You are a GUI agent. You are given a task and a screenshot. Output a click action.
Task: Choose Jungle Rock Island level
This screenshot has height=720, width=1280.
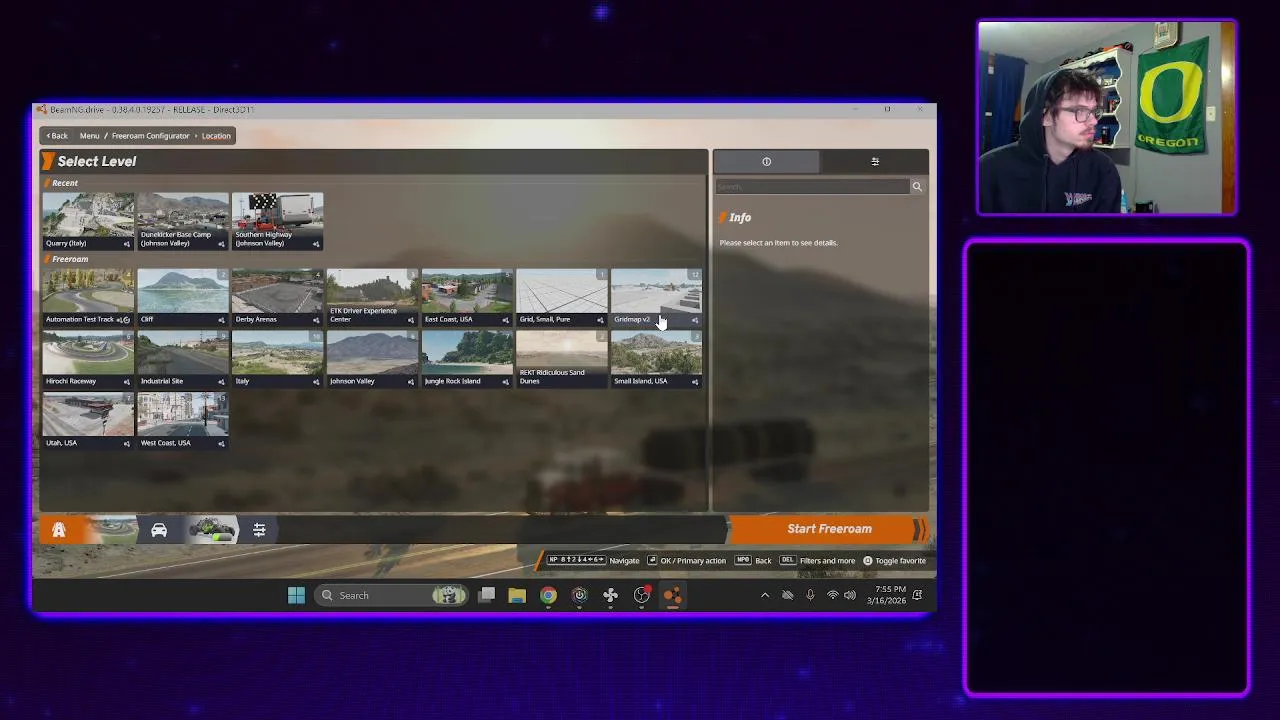click(x=467, y=359)
